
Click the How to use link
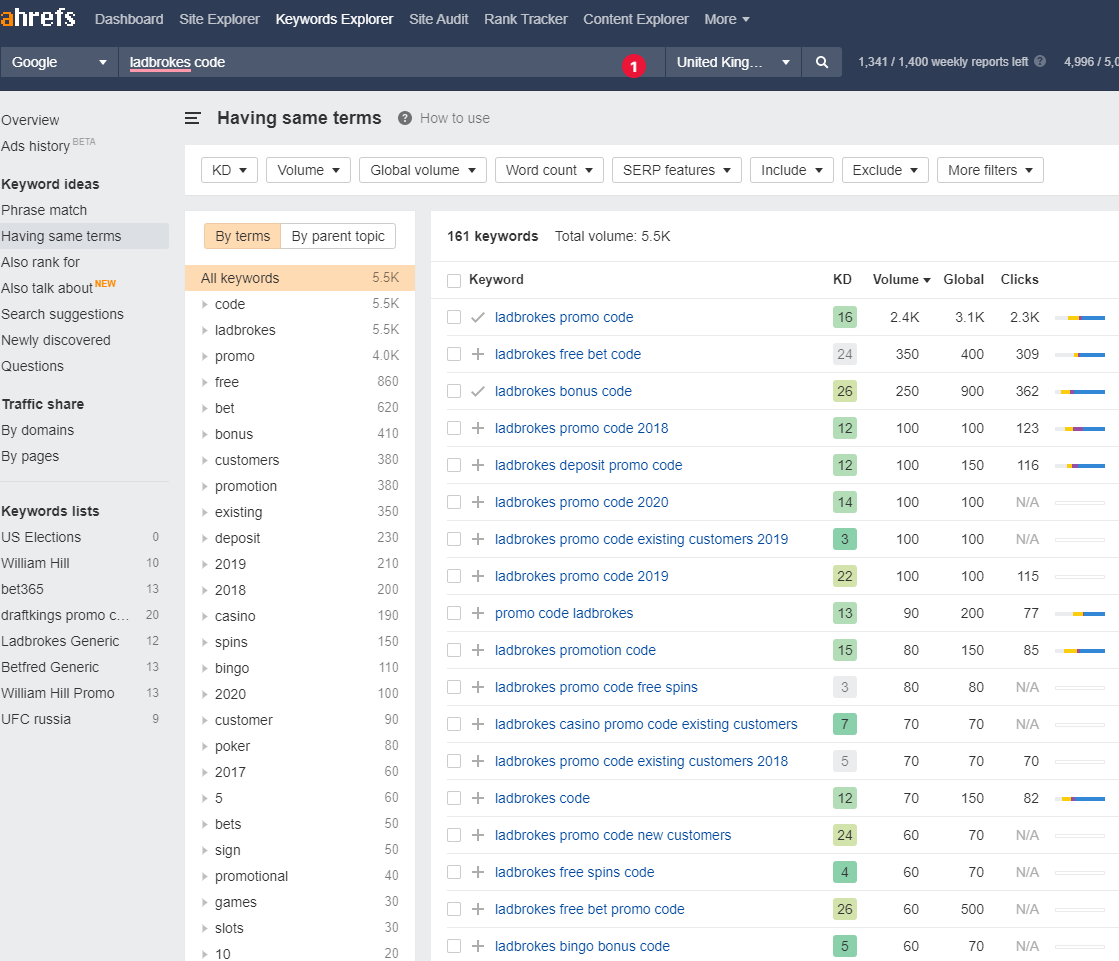454,118
